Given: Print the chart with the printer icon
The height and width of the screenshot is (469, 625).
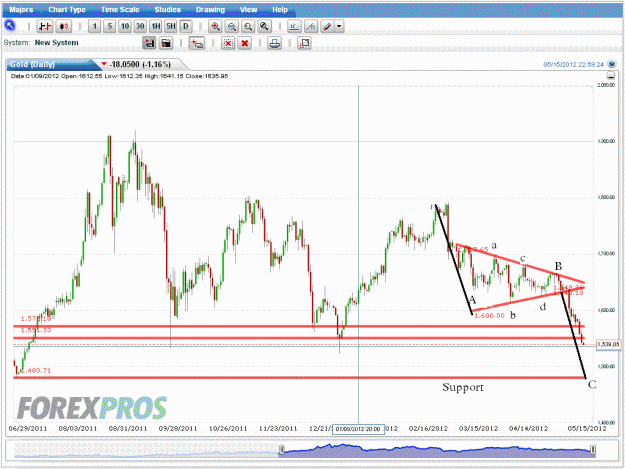Looking at the screenshot, I should point(274,43).
